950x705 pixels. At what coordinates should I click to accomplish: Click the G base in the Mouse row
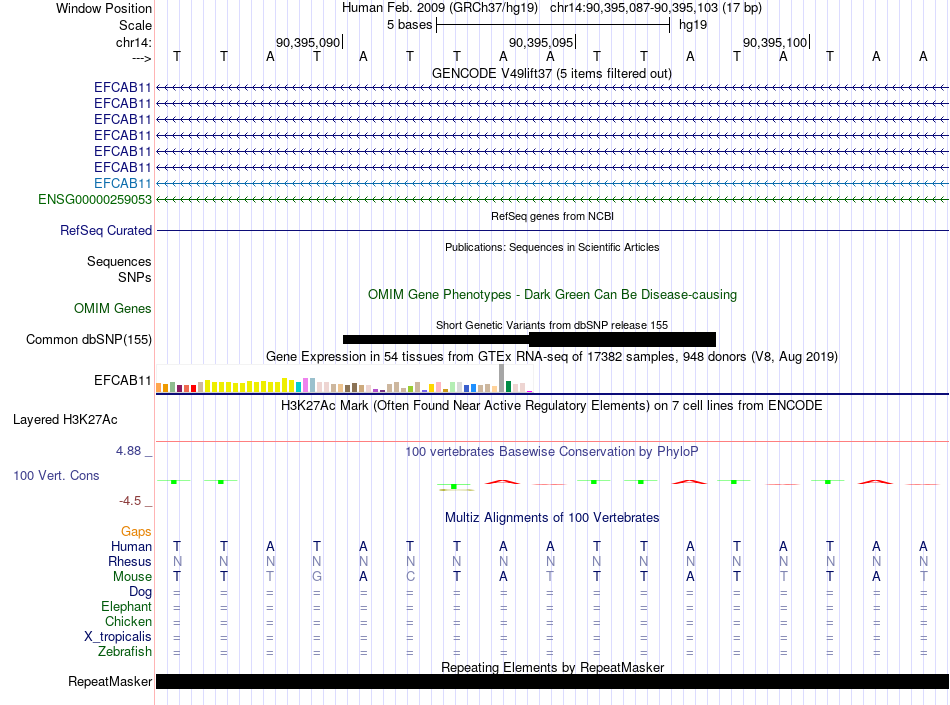pyautogui.click(x=317, y=577)
